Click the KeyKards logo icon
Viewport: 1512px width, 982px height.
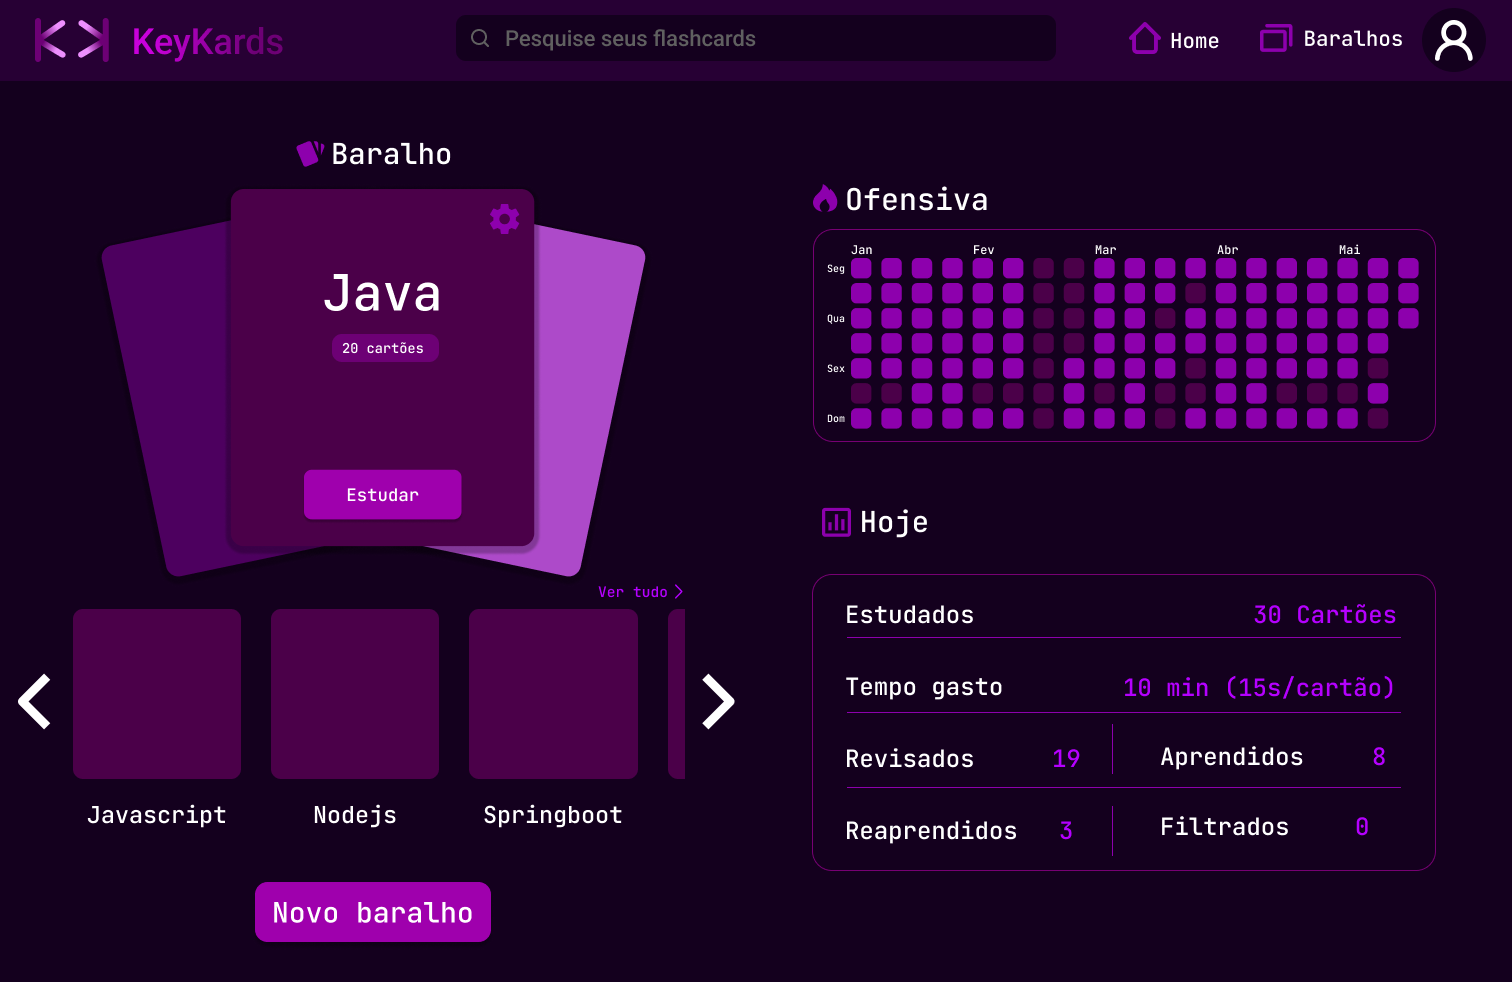point(72,40)
